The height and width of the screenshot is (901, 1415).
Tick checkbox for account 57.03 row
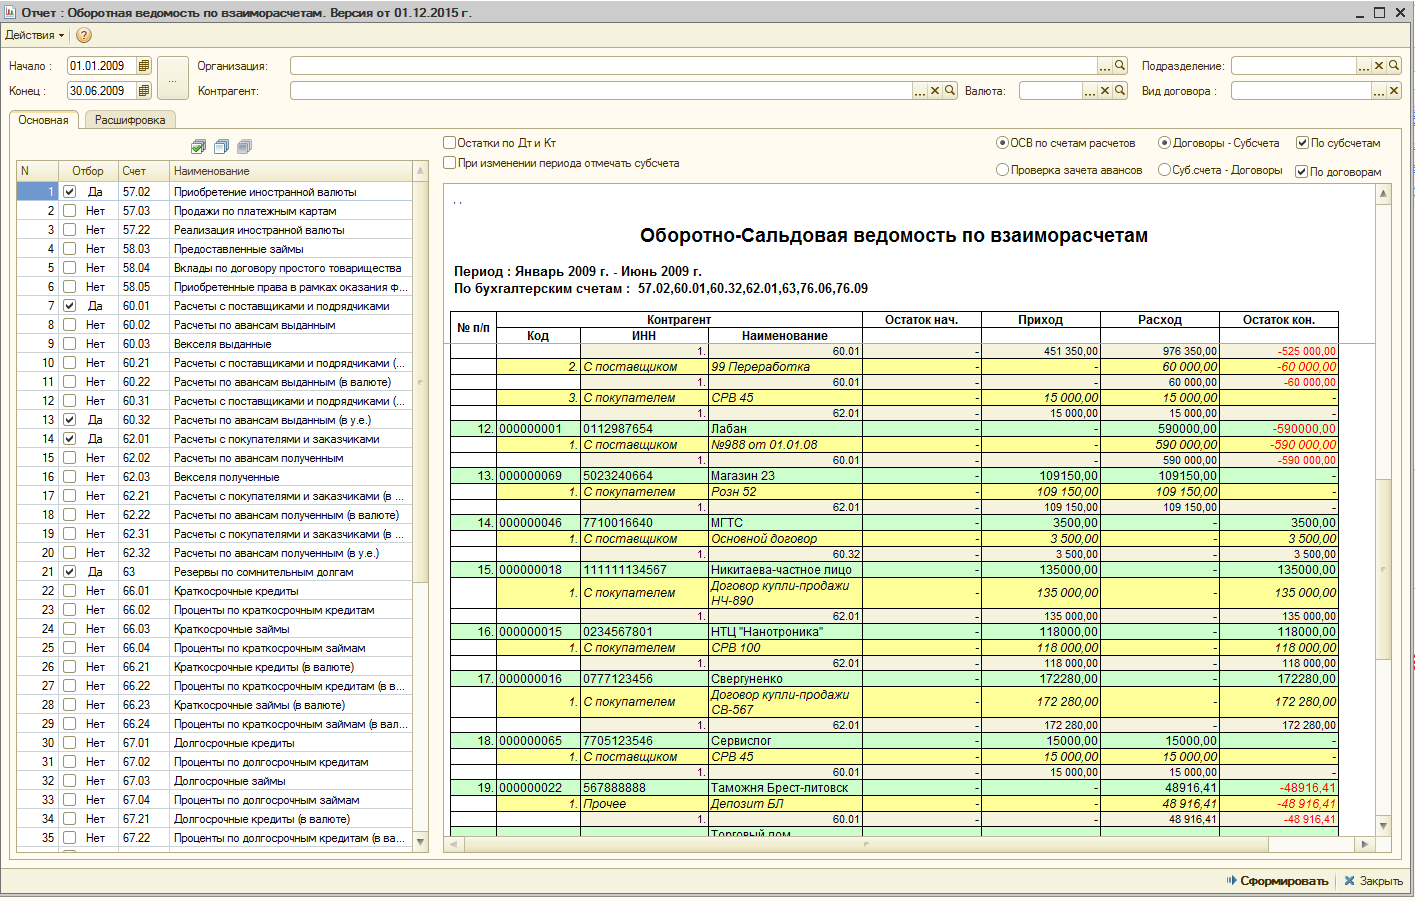tap(69, 211)
